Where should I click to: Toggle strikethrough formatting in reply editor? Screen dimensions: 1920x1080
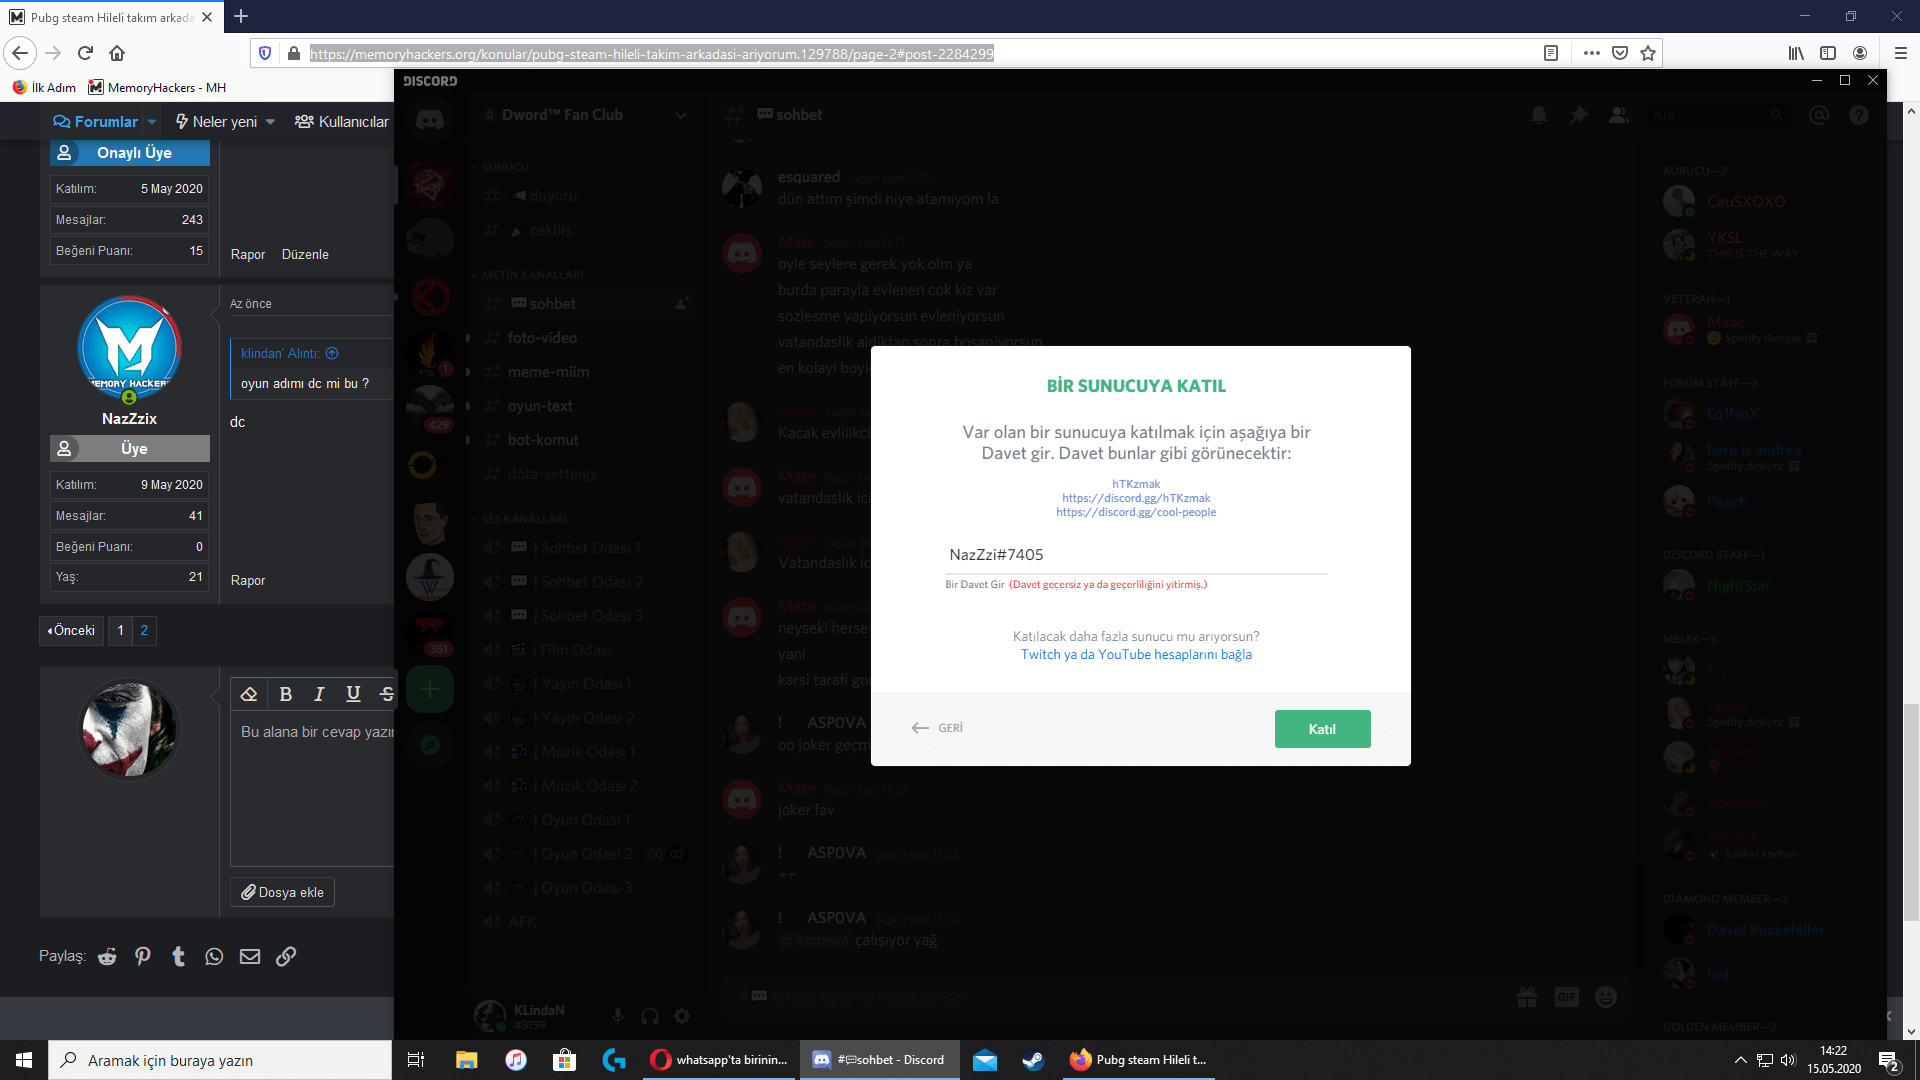click(x=386, y=694)
